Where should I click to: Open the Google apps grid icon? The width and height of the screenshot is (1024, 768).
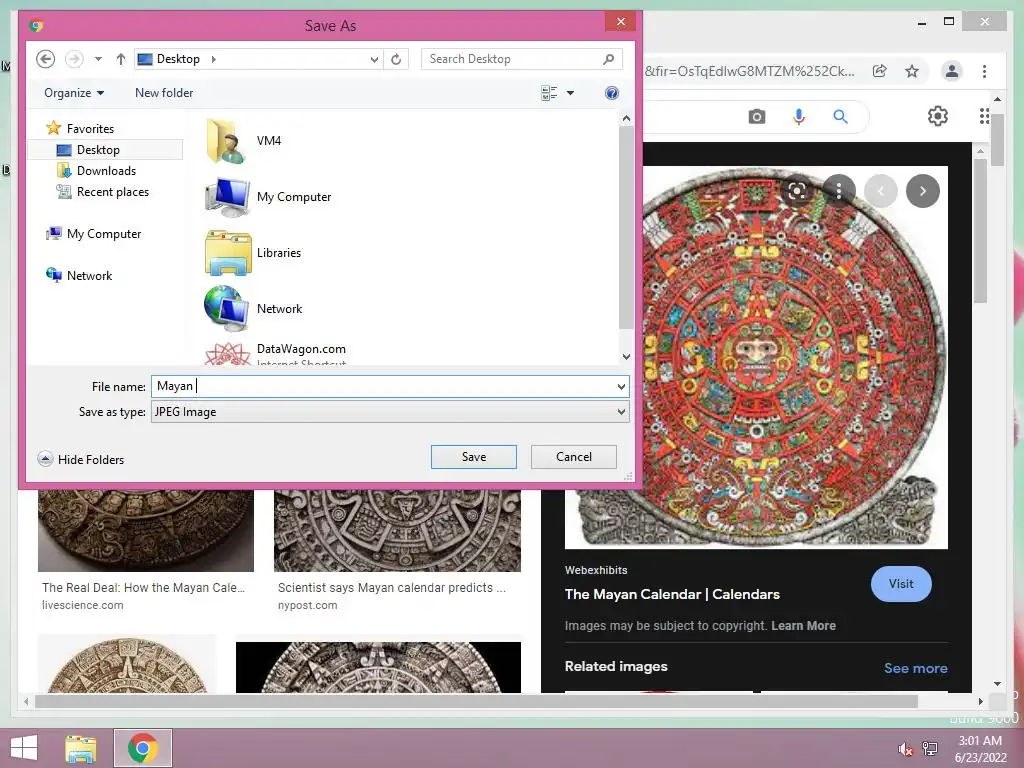point(984,116)
